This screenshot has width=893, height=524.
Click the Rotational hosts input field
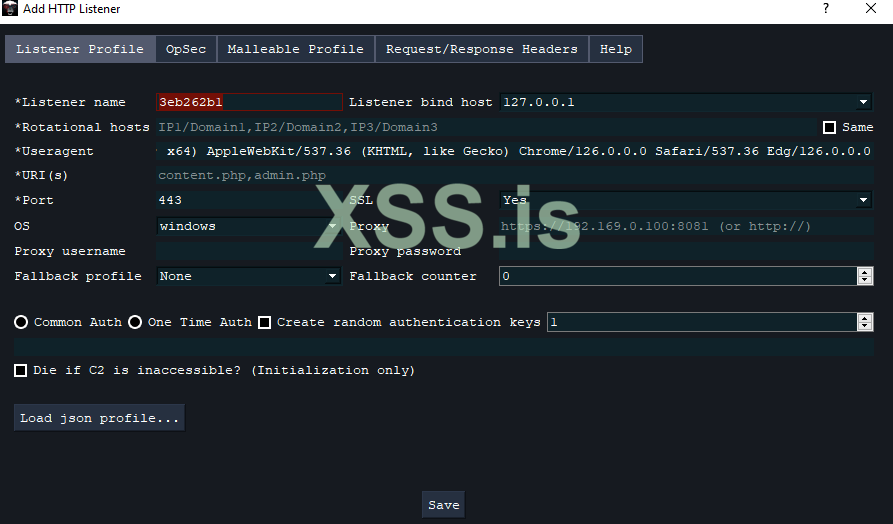(x=487, y=127)
